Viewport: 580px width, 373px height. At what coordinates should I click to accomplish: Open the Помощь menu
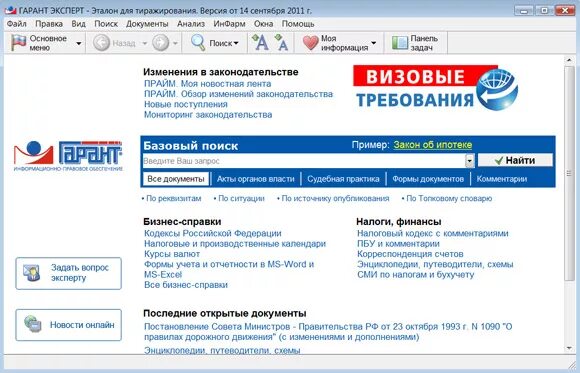click(x=298, y=24)
